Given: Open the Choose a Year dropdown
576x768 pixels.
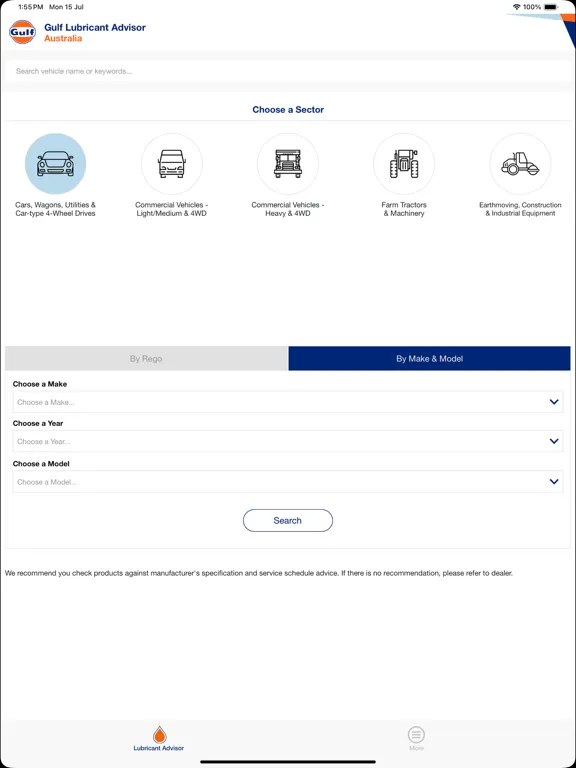Looking at the screenshot, I should pos(288,441).
